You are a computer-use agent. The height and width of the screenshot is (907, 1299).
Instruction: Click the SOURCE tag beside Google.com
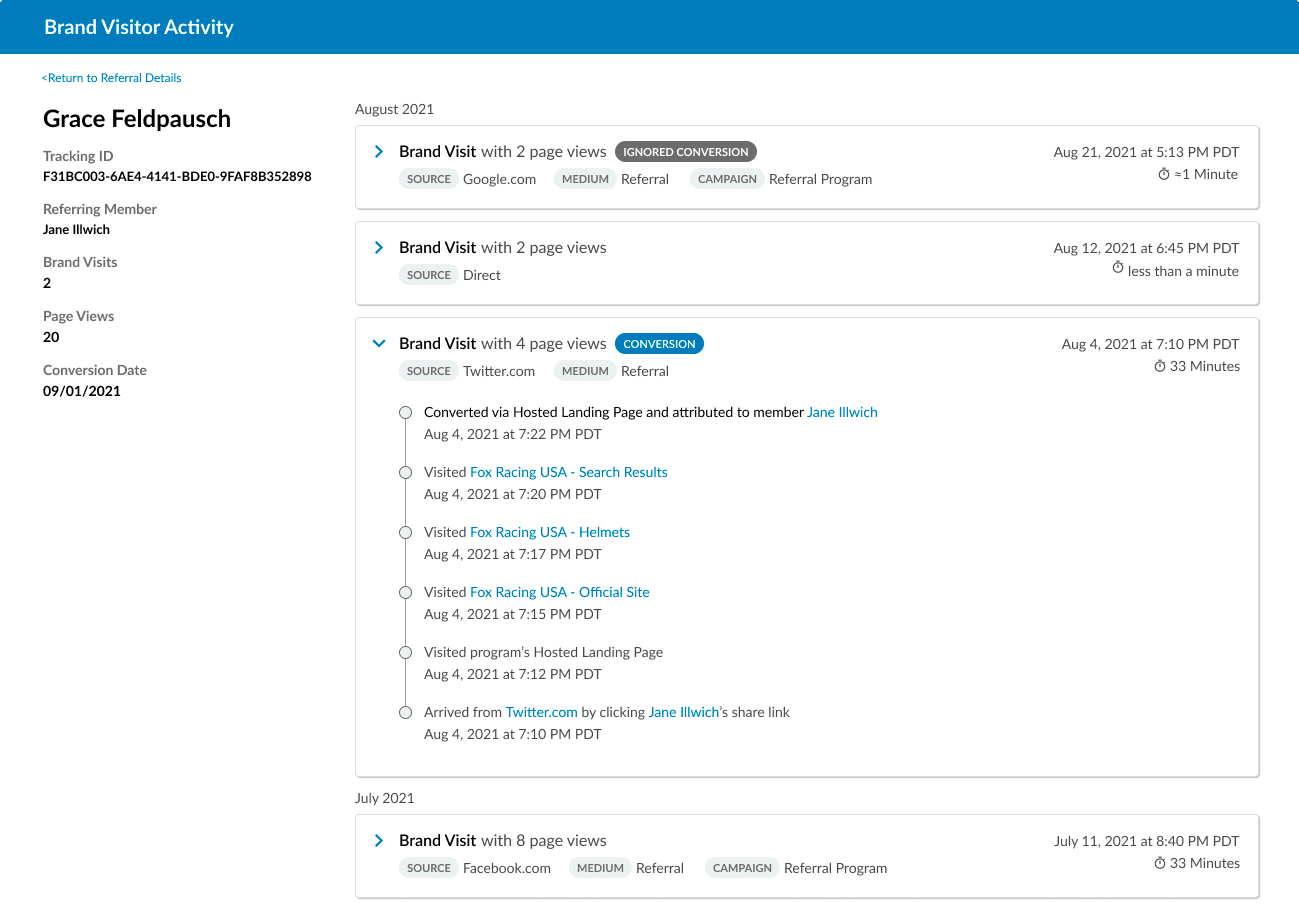(x=429, y=179)
